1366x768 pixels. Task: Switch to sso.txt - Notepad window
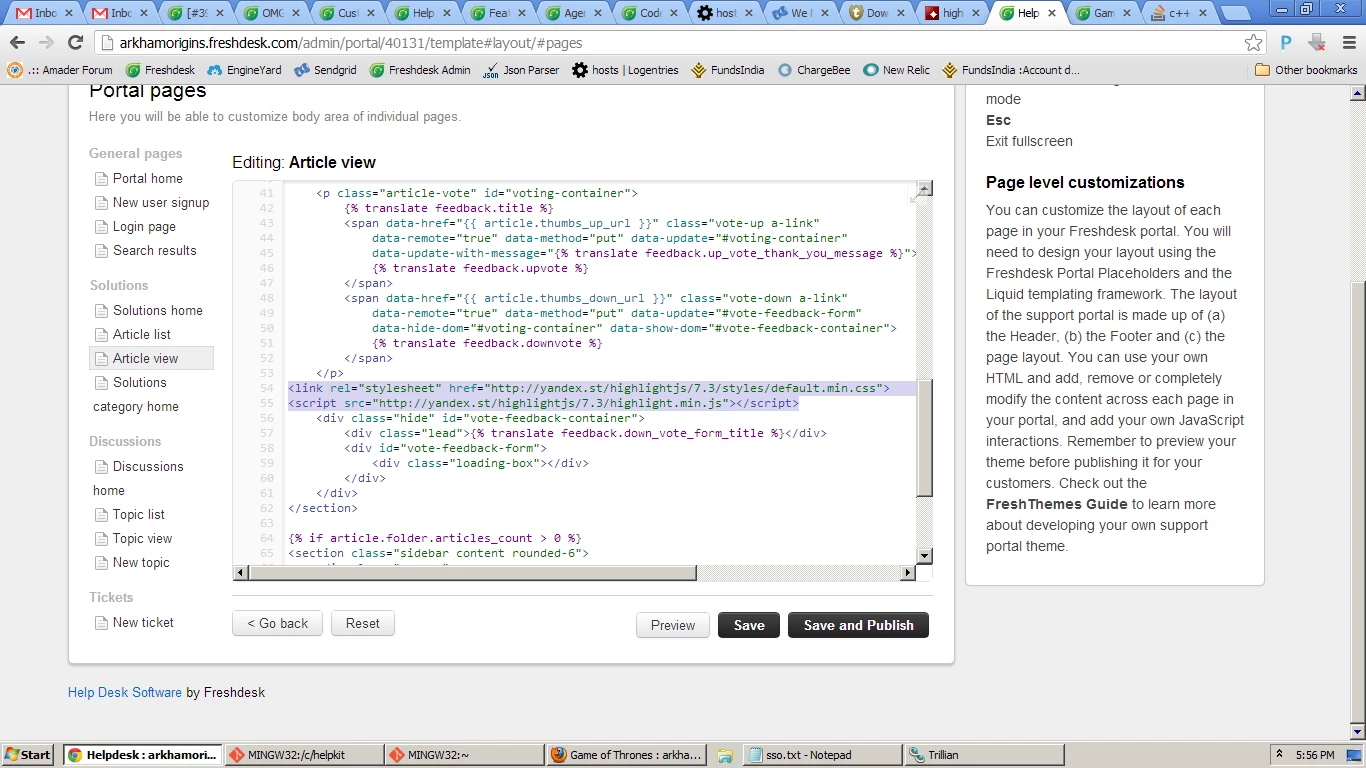tap(822, 755)
